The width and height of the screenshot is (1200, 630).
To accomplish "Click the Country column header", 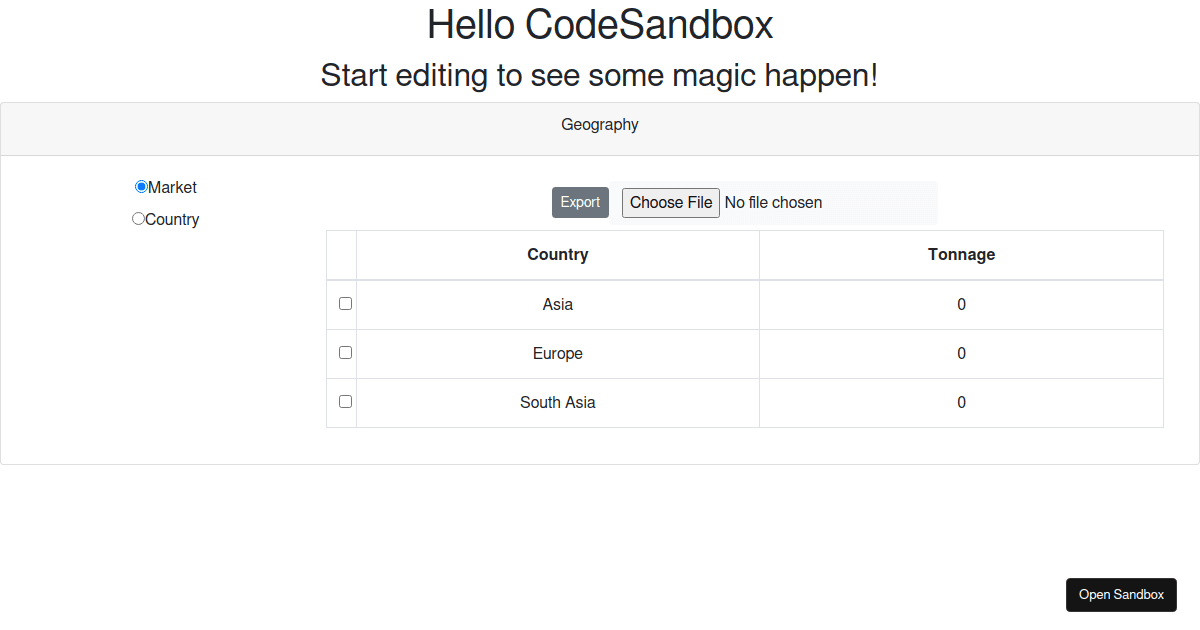I will point(557,254).
